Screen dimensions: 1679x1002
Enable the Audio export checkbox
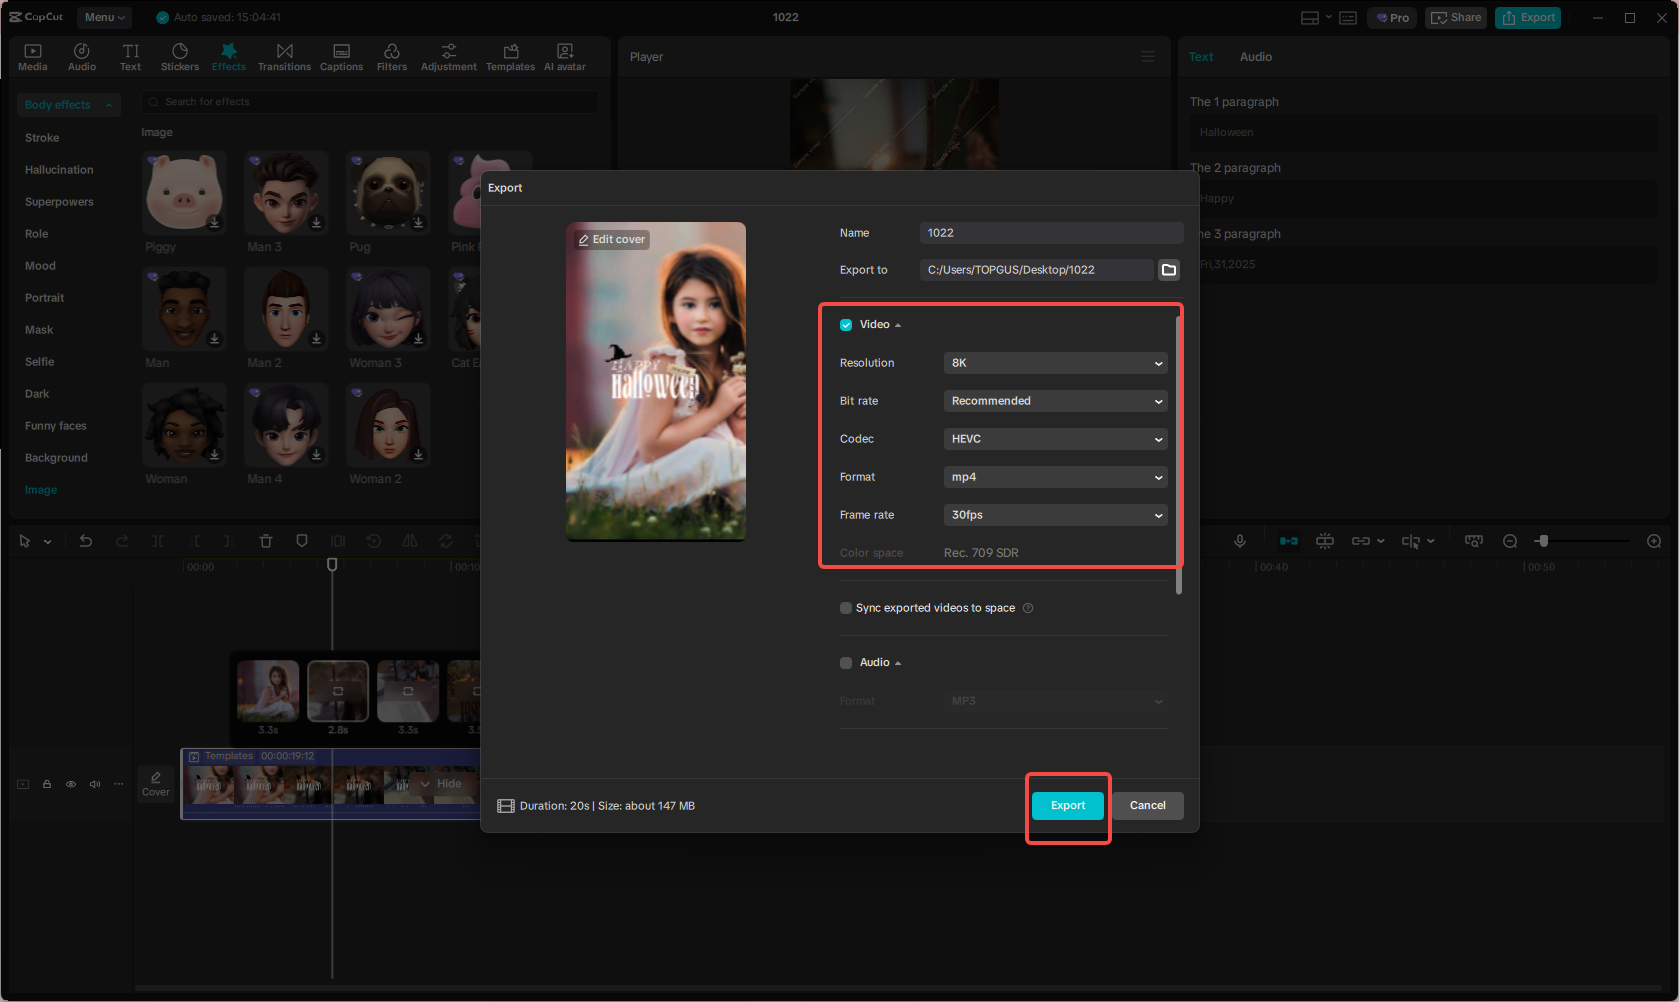pyautogui.click(x=845, y=662)
